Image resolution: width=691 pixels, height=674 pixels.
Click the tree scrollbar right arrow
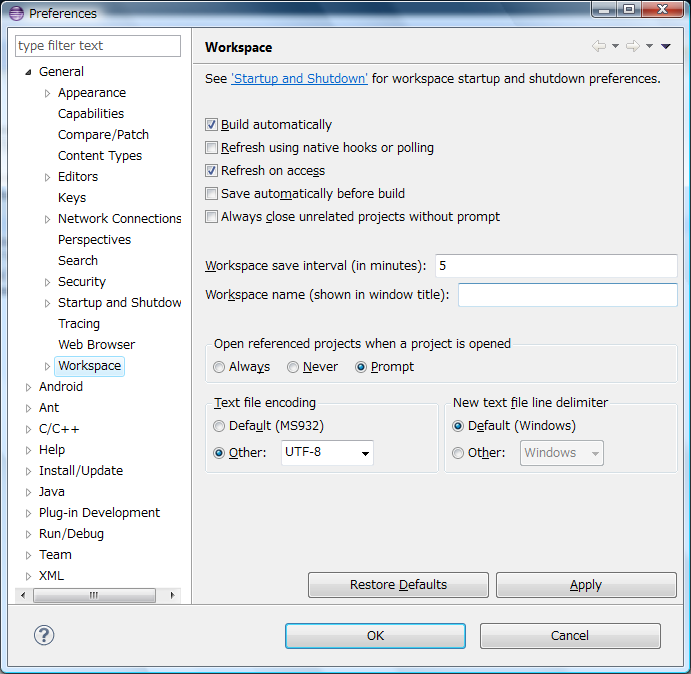172,595
